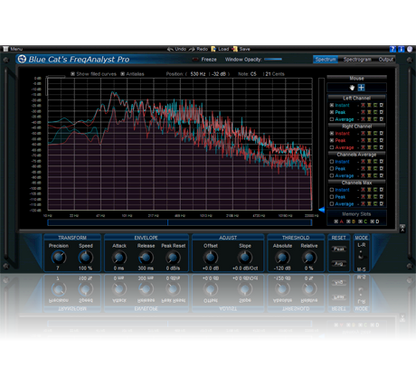The image size is (416, 376).
Task: Click the Absolute threshold knob
Action: (x=282, y=257)
